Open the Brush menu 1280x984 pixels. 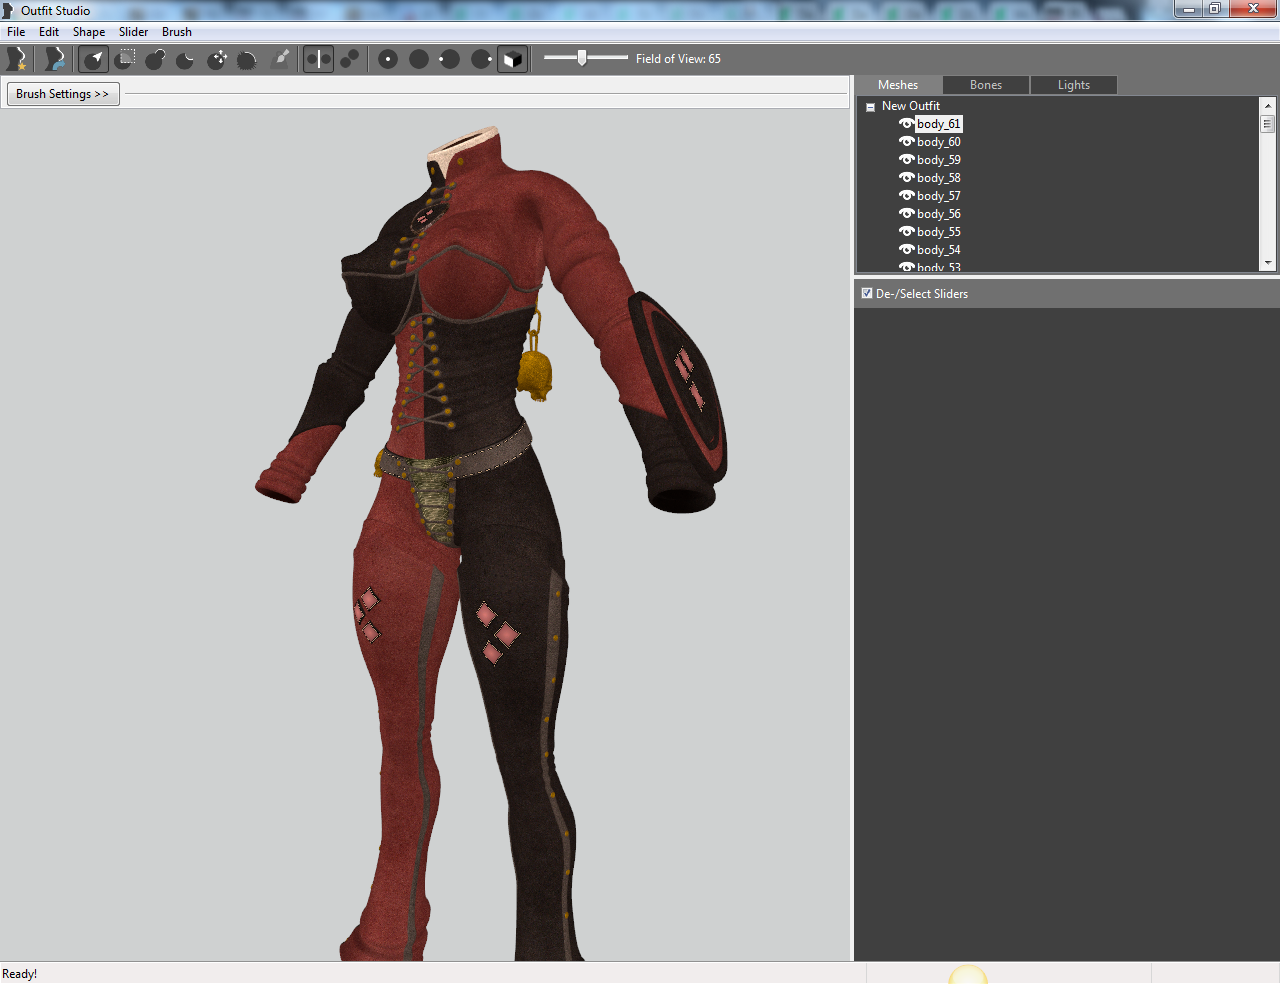tap(177, 32)
